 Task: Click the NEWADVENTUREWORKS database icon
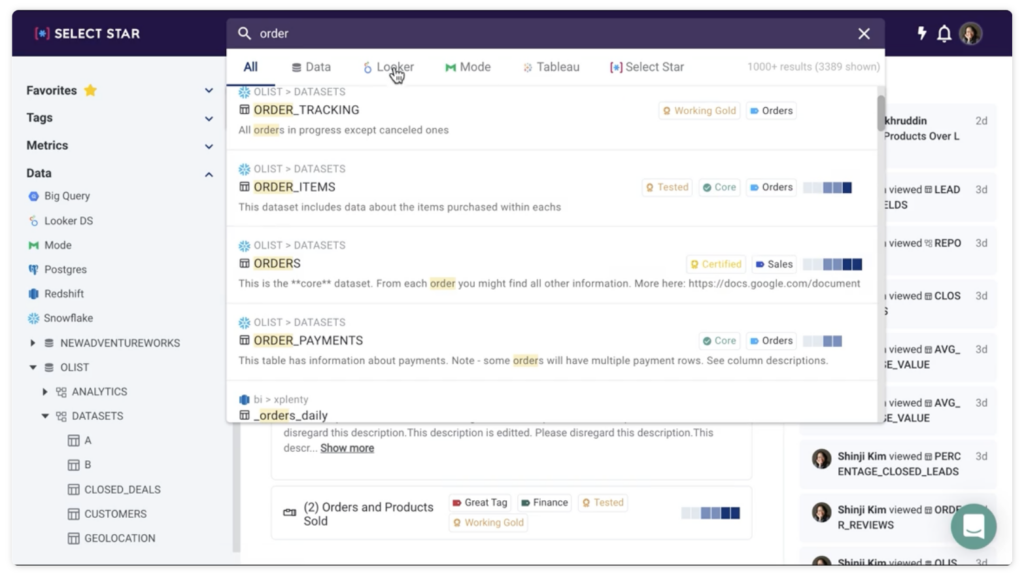(49, 343)
